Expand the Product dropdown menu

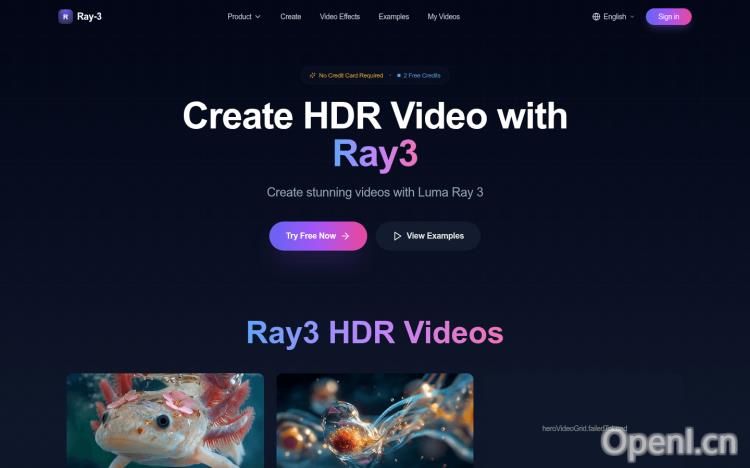244,16
